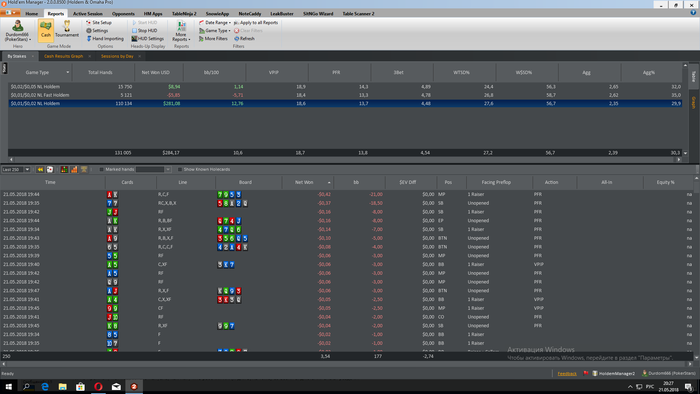Click the playing cards replayer icon

tap(50, 170)
